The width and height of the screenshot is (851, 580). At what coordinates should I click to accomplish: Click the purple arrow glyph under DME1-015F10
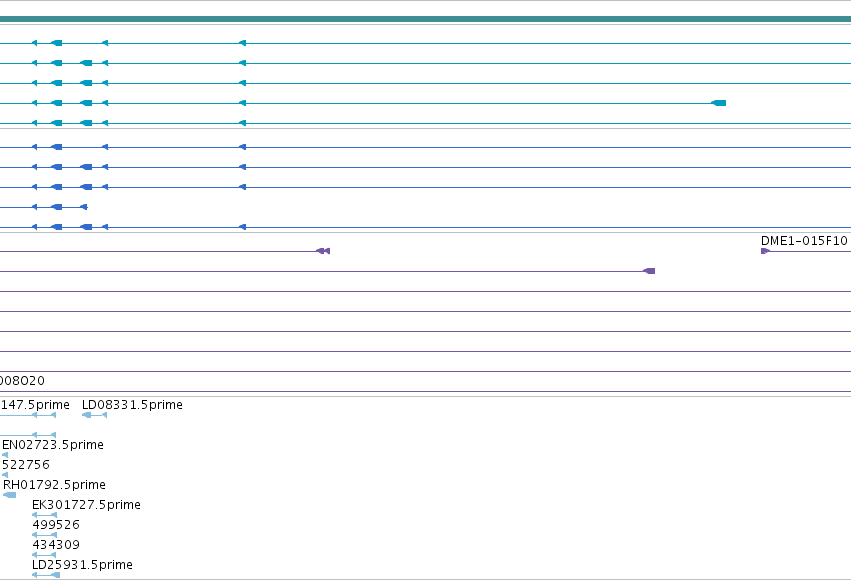(x=765, y=251)
